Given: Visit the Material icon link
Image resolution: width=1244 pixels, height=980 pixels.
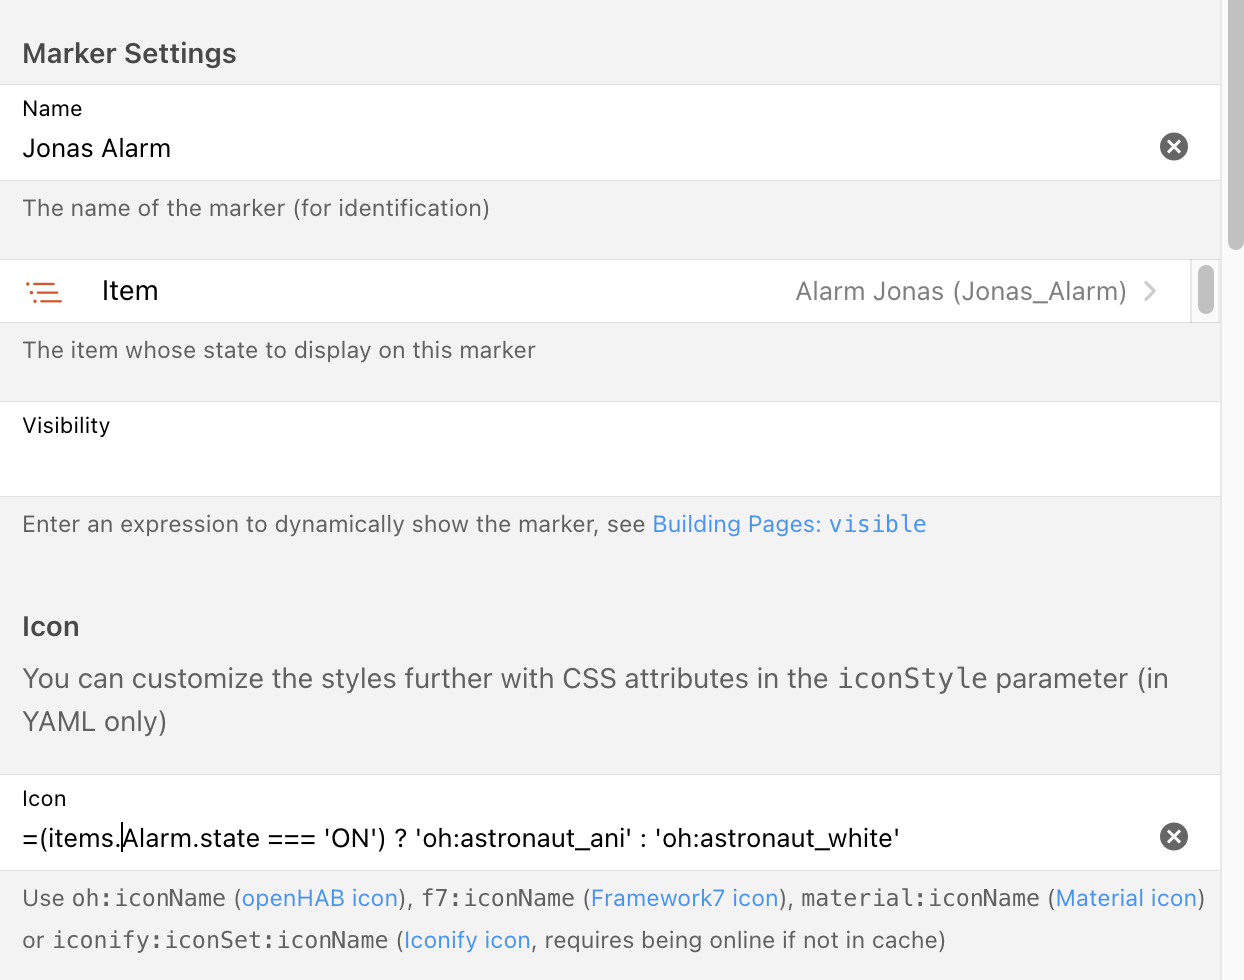Looking at the screenshot, I should pos(1126,898).
